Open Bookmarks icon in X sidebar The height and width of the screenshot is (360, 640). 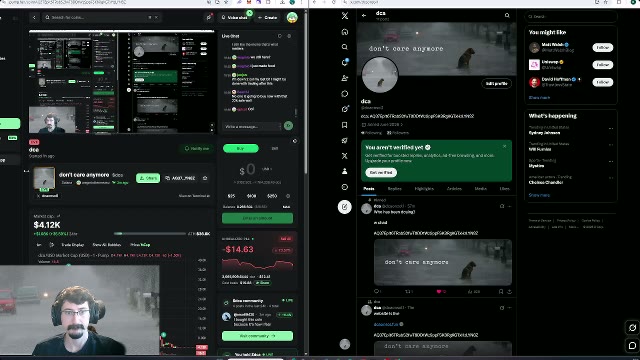(x=345, y=125)
